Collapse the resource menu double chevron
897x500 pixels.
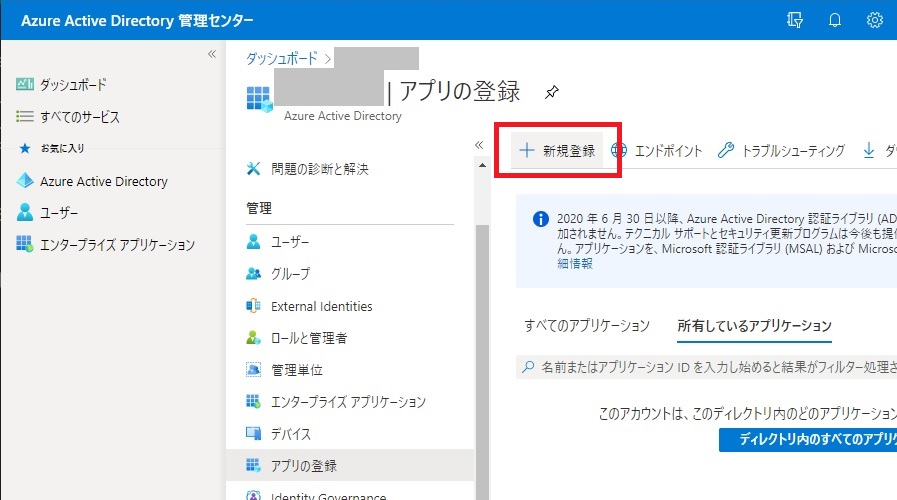pyautogui.click(x=479, y=145)
